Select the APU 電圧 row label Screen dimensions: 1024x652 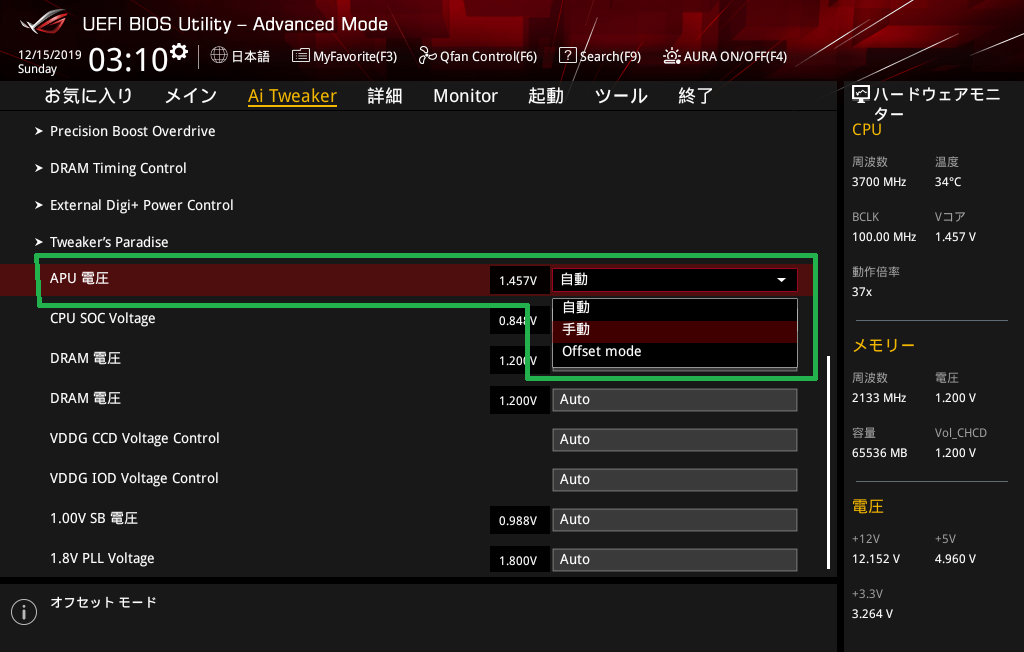tap(79, 278)
